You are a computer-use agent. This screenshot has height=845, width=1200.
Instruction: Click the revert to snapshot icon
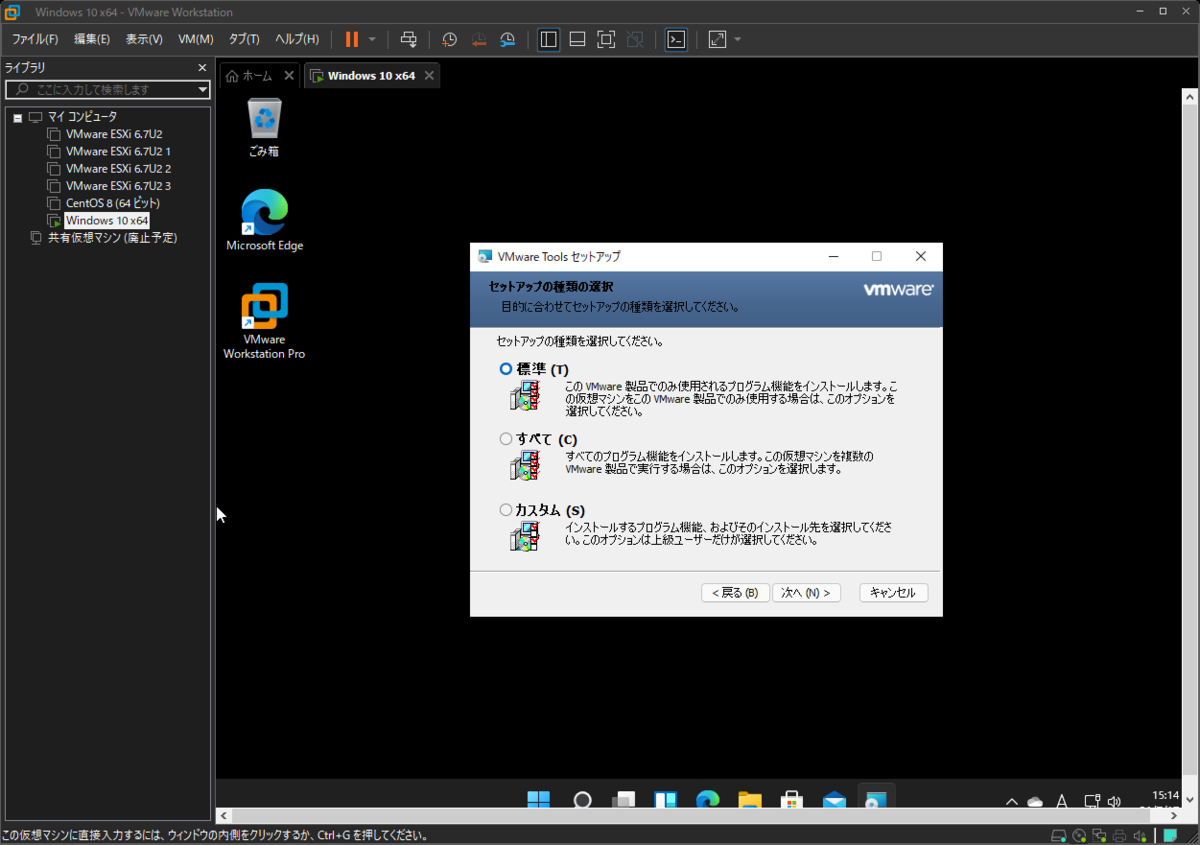[x=479, y=39]
